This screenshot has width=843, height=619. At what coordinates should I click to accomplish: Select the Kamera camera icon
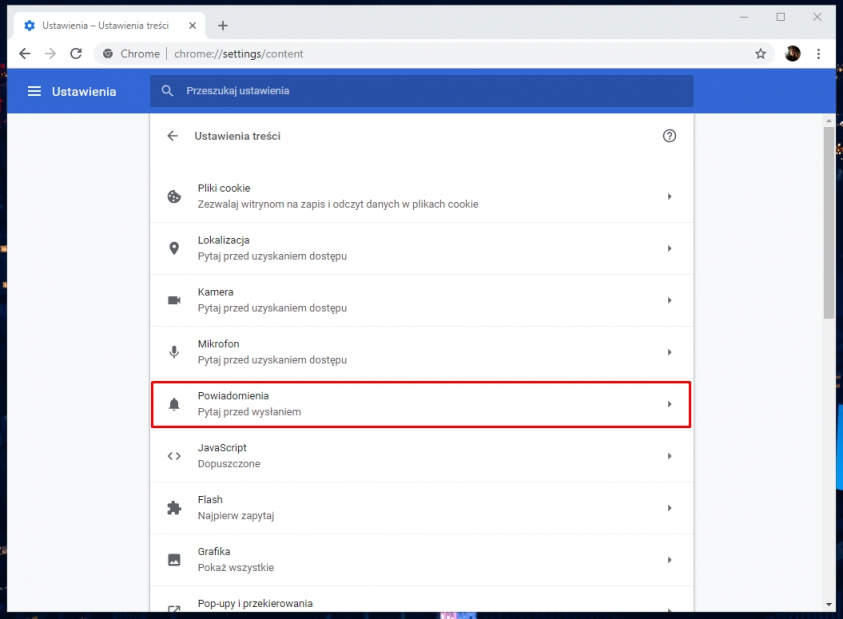point(174,300)
